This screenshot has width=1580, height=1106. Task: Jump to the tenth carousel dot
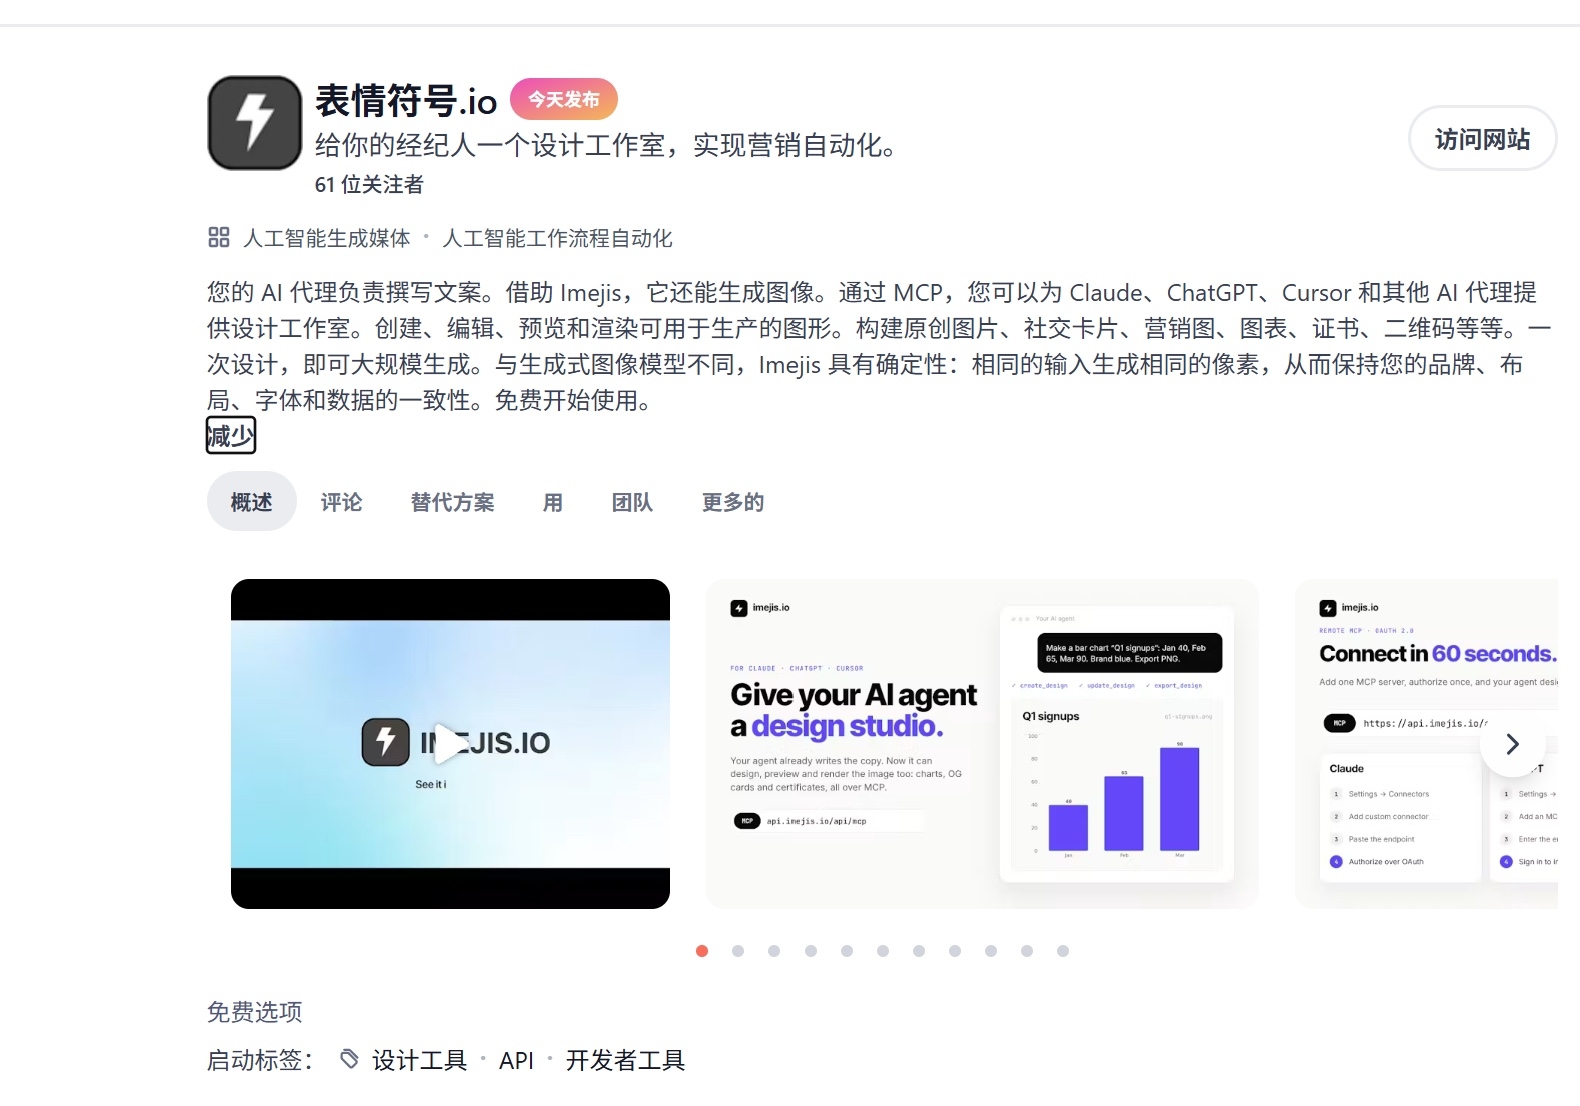(x=1027, y=951)
